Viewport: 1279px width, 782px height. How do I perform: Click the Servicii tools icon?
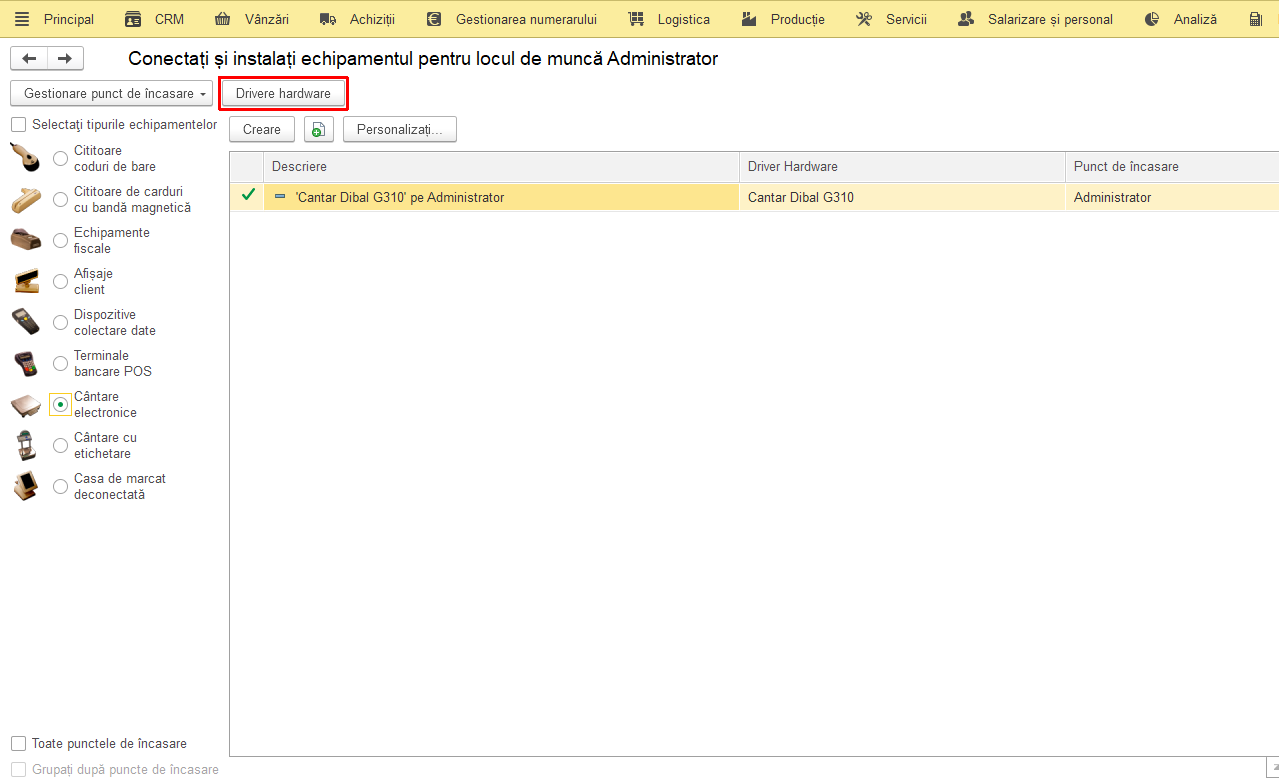pos(864,19)
